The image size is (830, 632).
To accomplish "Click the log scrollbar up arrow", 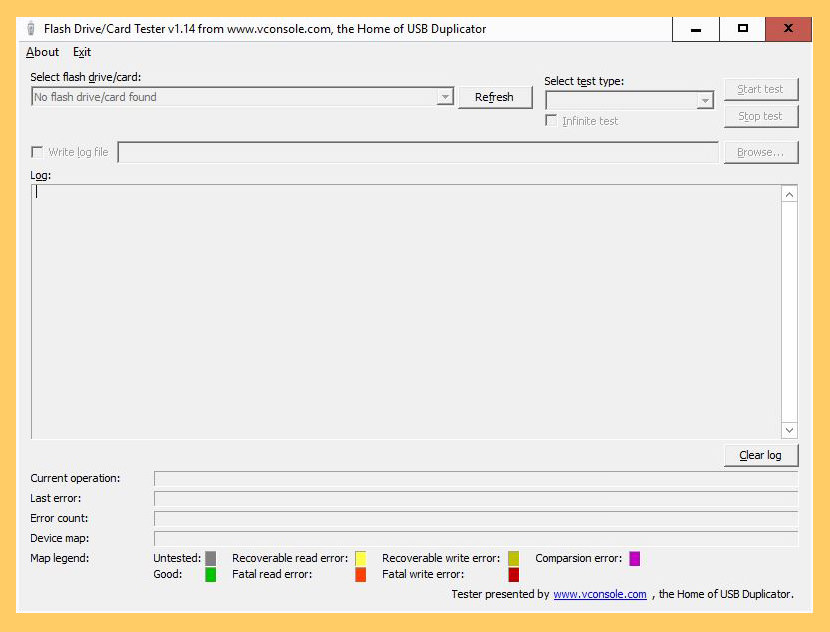I will click(x=789, y=192).
